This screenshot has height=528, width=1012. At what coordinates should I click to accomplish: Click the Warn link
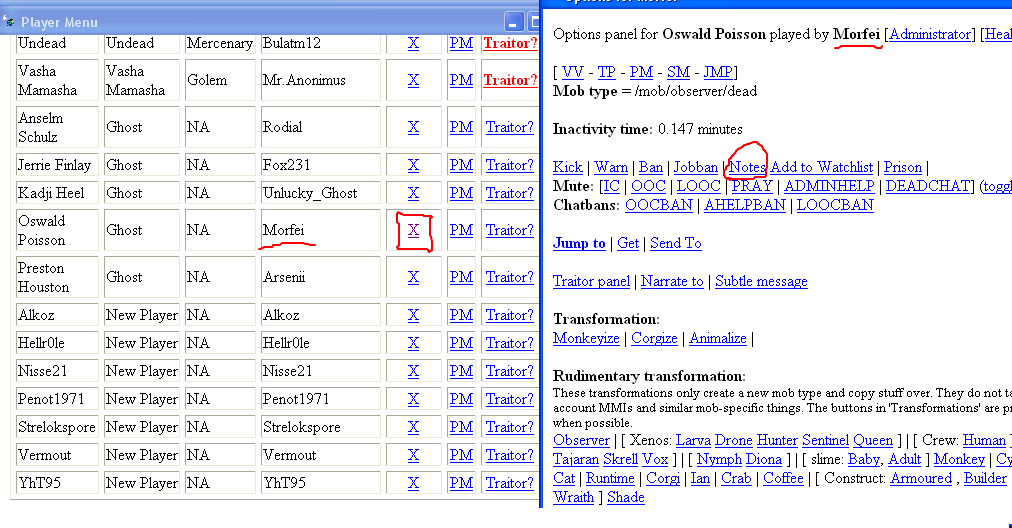coord(611,167)
